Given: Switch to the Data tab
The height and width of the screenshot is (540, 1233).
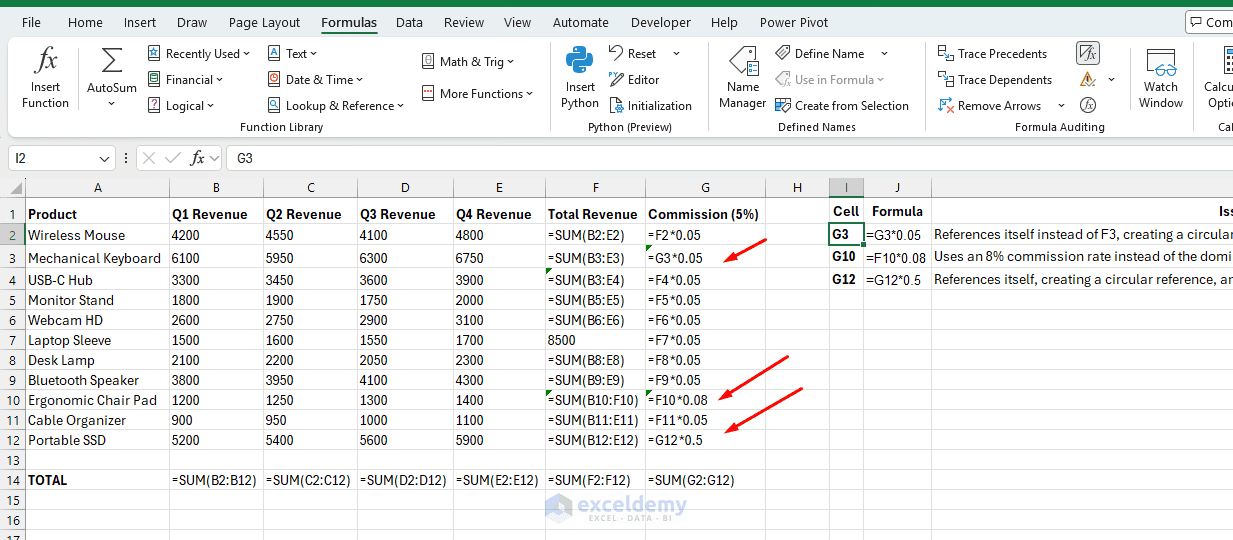Looking at the screenshot, I should (x=409, y=22).
